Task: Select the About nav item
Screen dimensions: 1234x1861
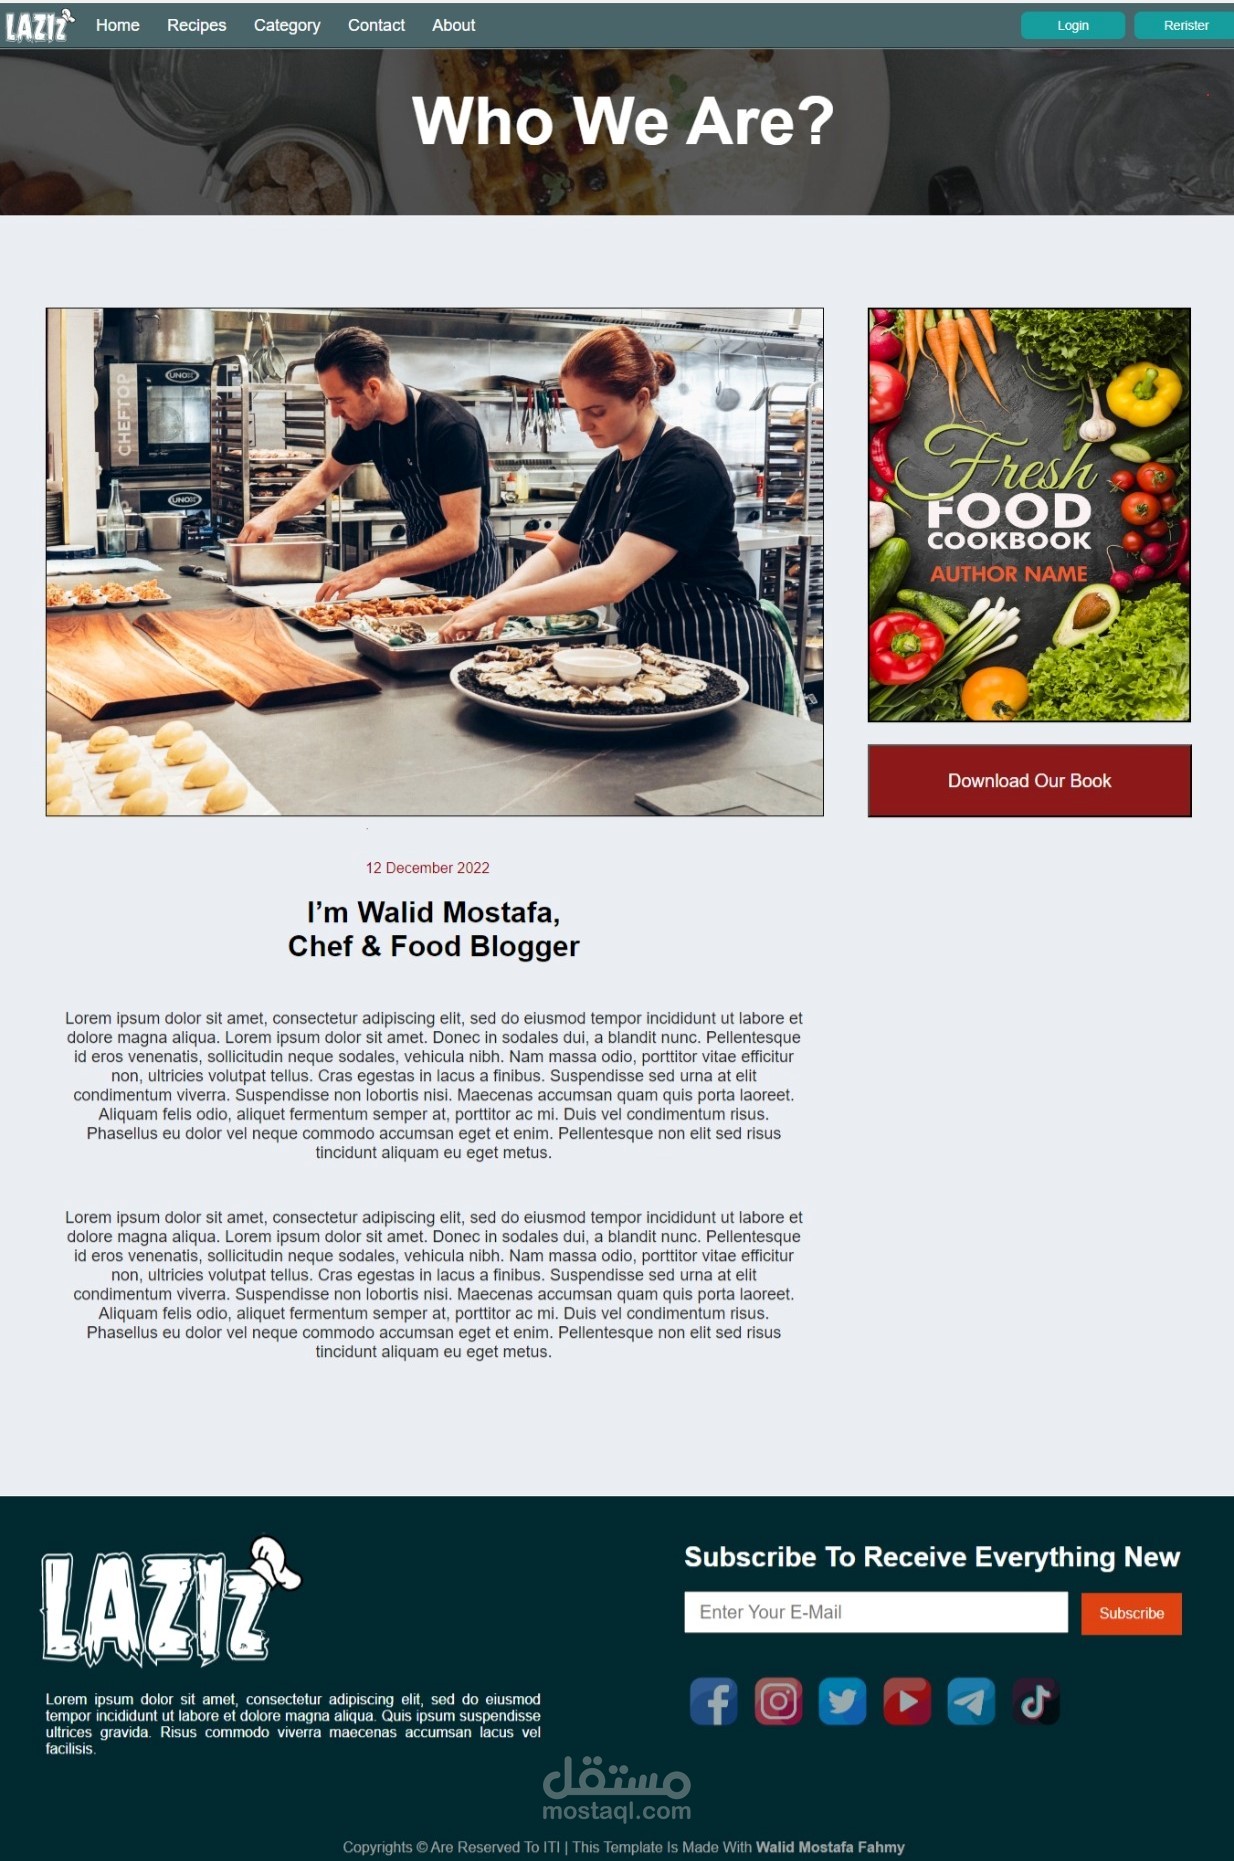Action: (453, 25)
